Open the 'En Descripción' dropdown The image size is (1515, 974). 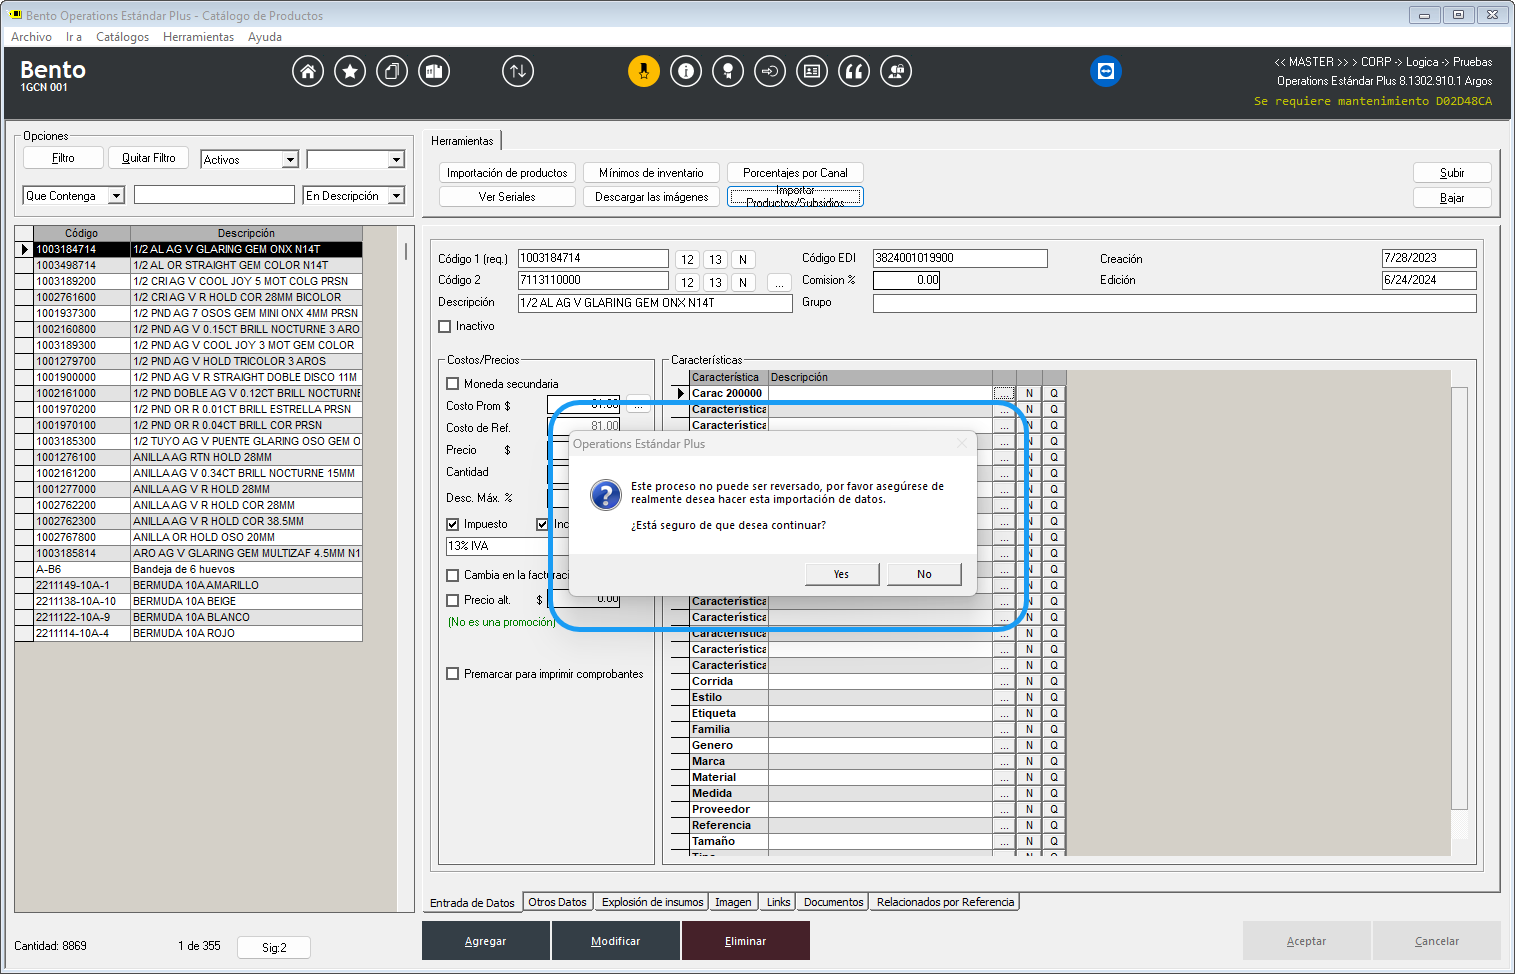(x=396, y=196)
